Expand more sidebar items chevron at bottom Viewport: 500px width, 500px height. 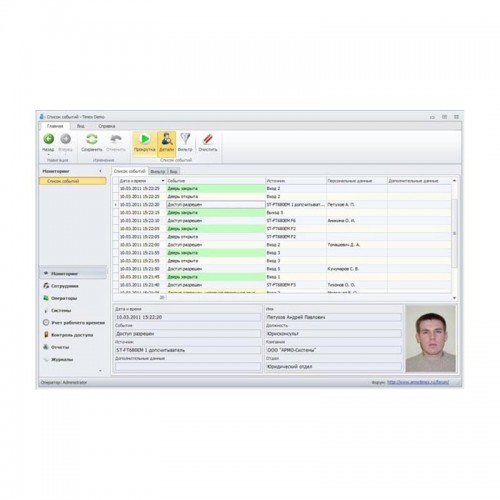tap(100, 371)
